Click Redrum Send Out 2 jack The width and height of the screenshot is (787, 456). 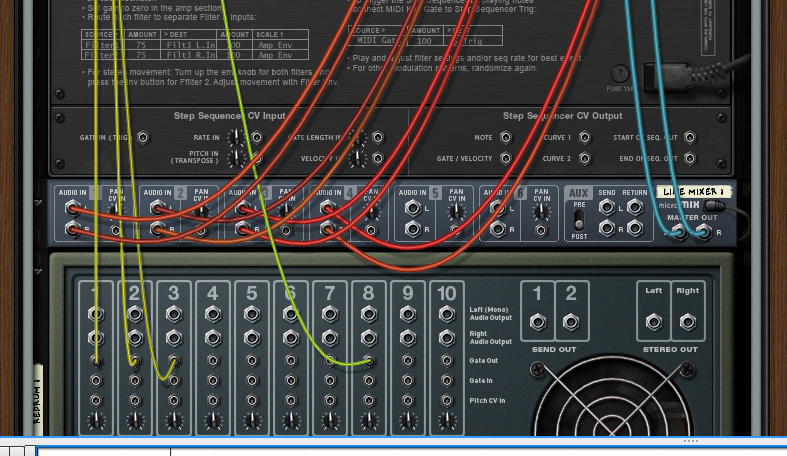[571, 322]
